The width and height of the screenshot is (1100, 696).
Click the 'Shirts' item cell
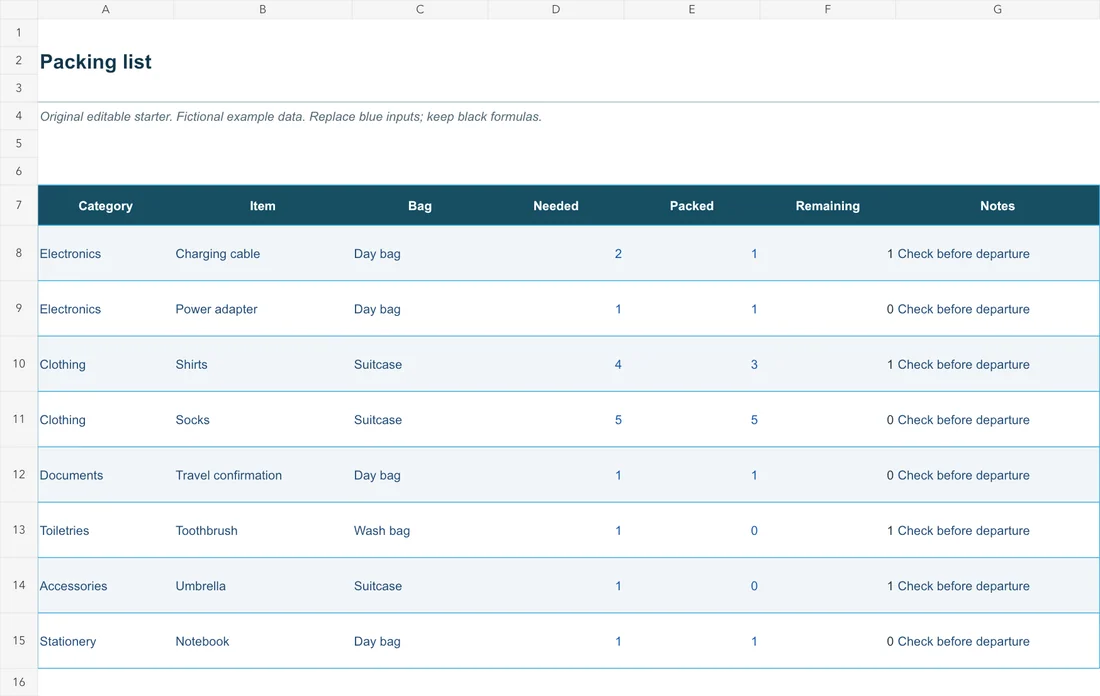tap(262, 364)
